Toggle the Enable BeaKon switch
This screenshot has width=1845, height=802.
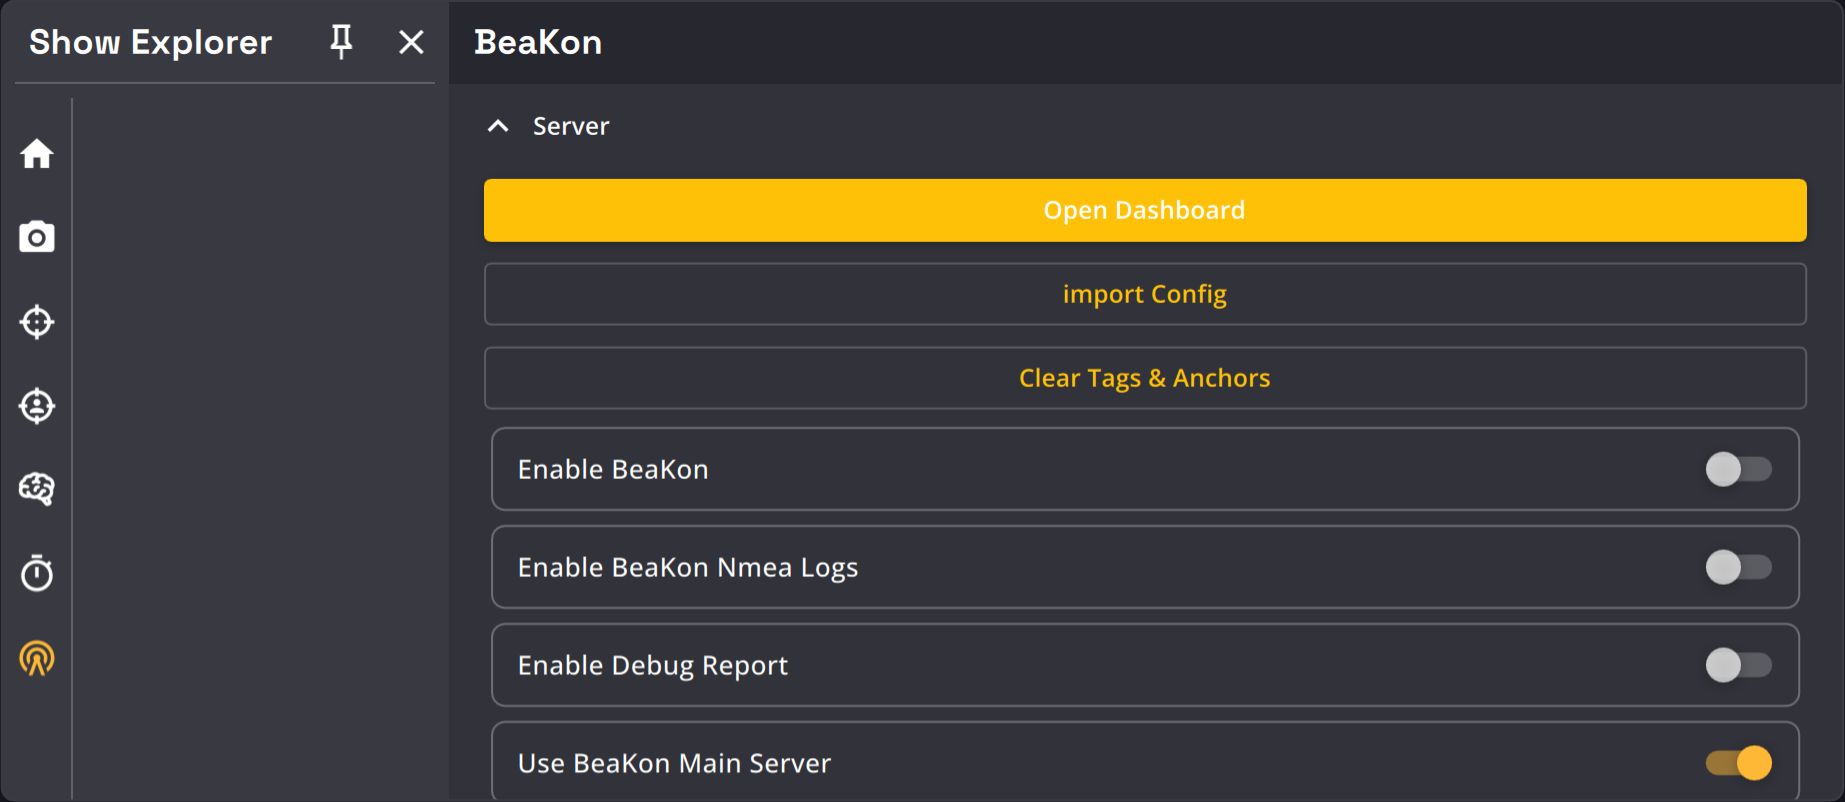(1738, 469)
